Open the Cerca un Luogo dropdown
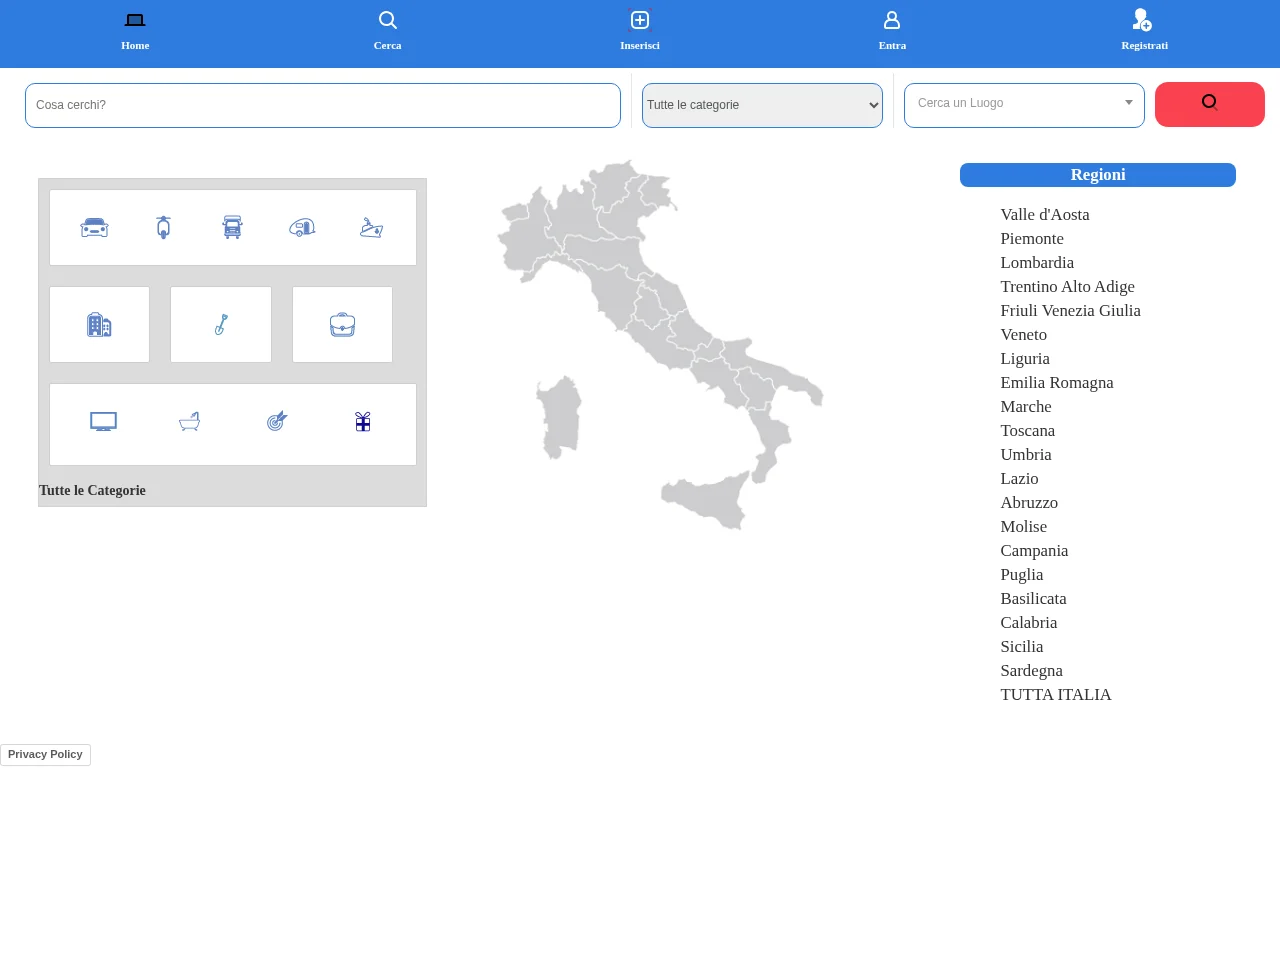Screen dimensions: 1280x960 click(1024, 105)
